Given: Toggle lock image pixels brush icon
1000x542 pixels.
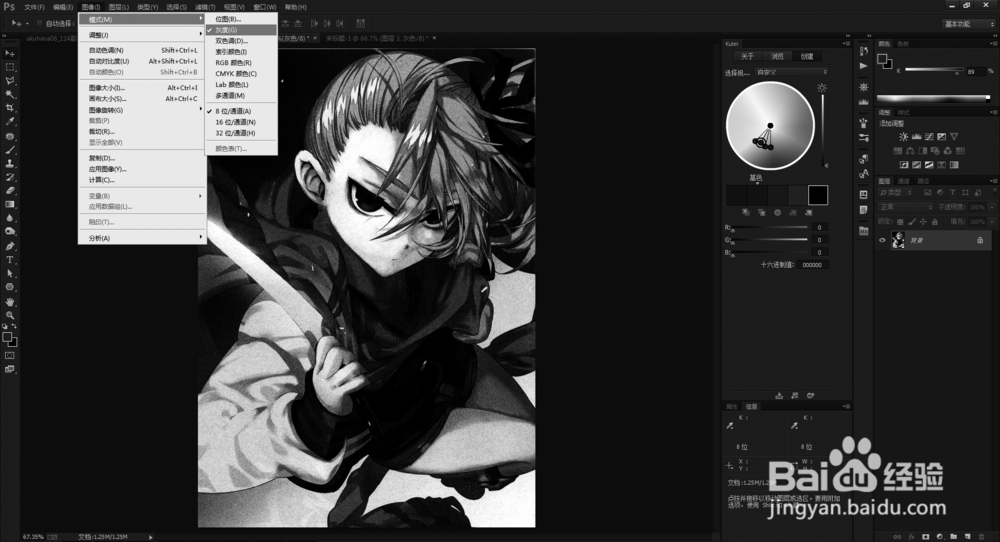Looking at the screenshot, I should (x=912, y=222).
